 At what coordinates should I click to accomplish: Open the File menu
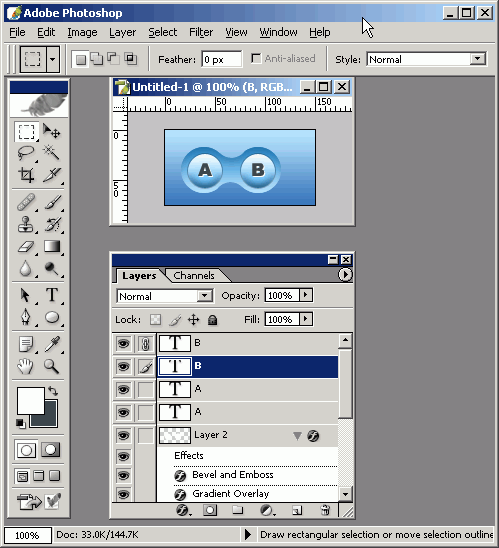tap(17, 32)
